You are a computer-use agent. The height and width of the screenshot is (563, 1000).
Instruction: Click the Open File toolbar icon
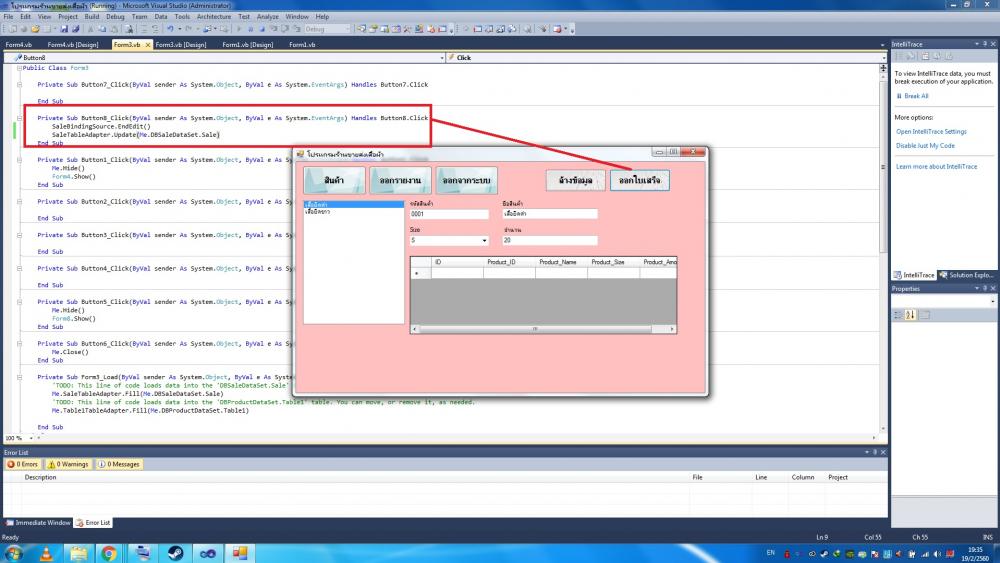(35, 29)
